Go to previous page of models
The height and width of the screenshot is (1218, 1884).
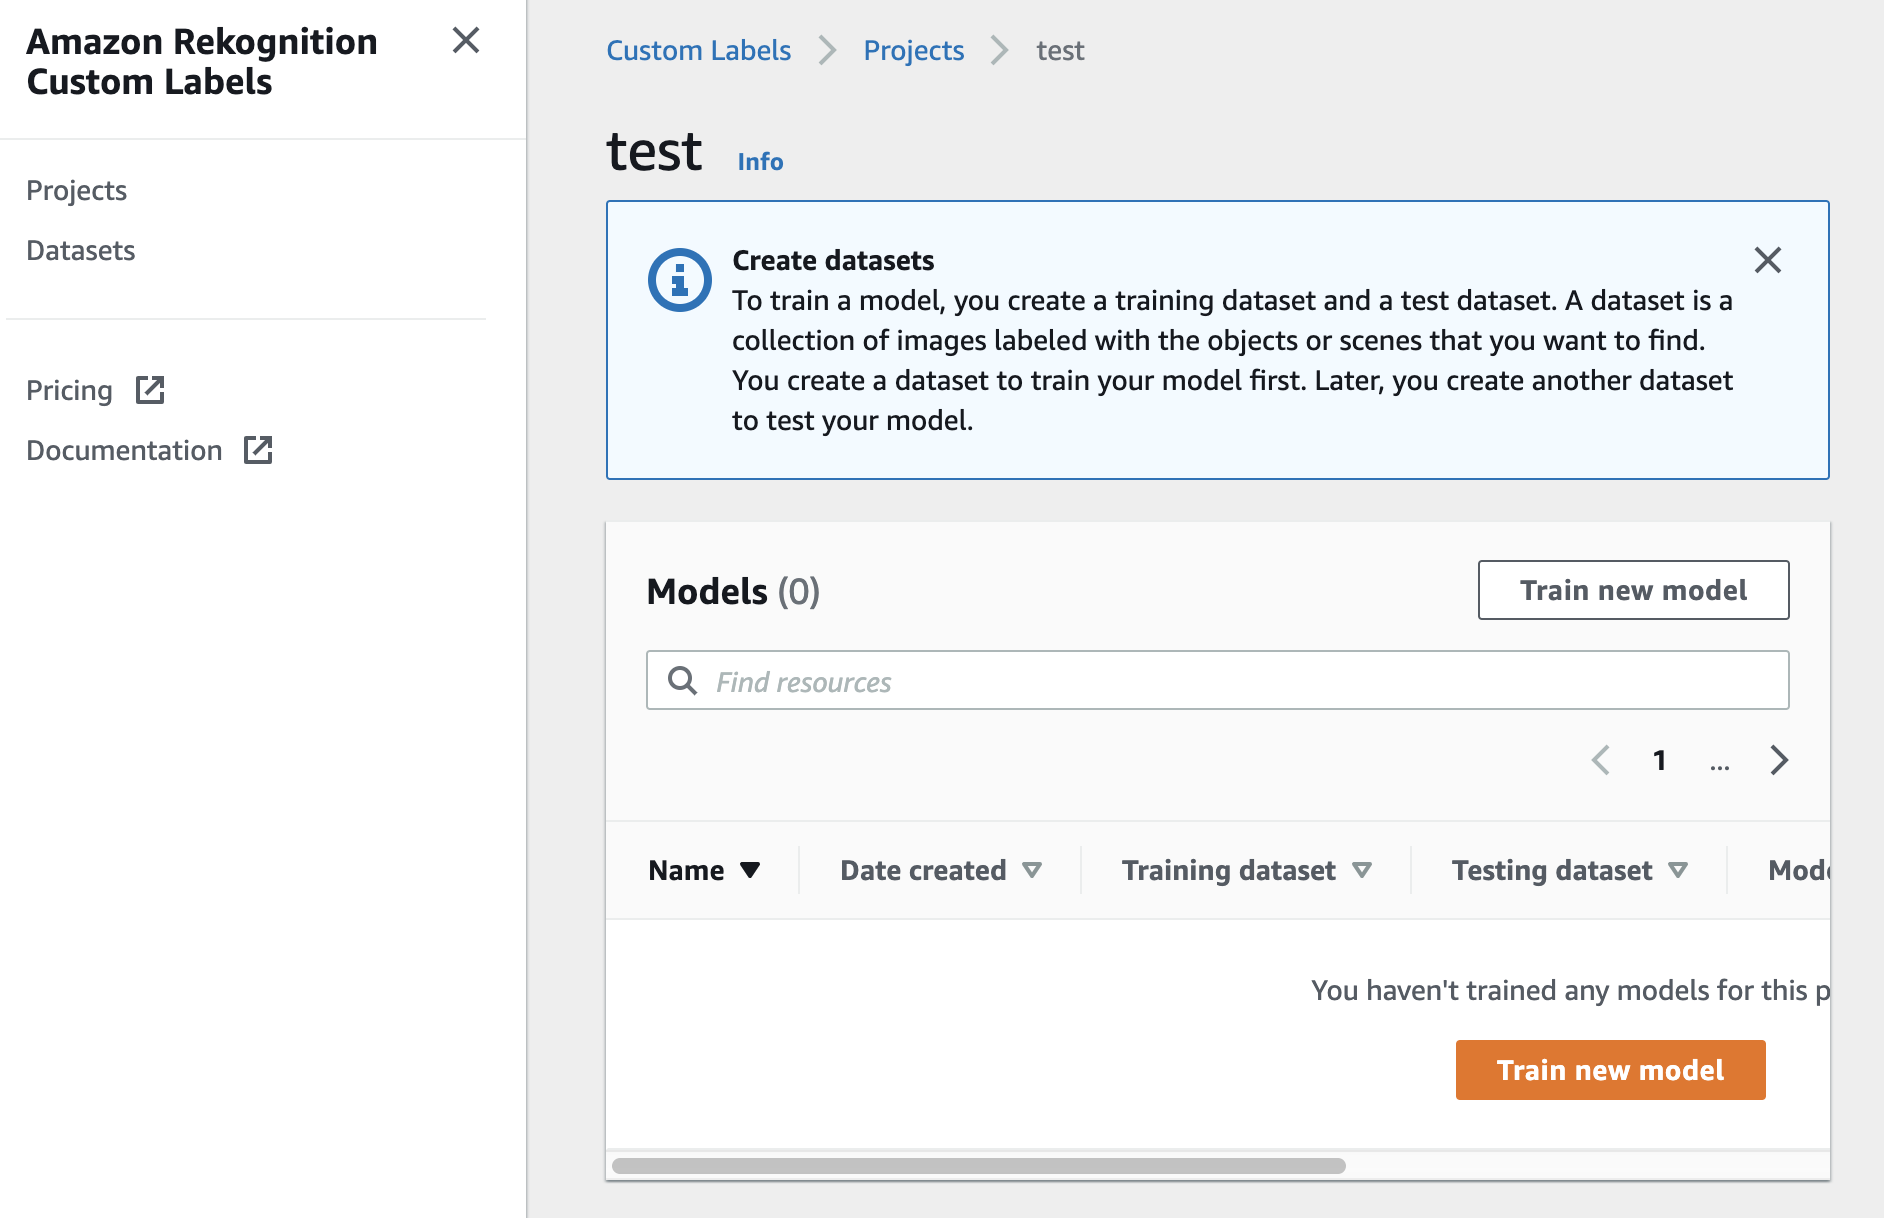(x=1601, y=760)
